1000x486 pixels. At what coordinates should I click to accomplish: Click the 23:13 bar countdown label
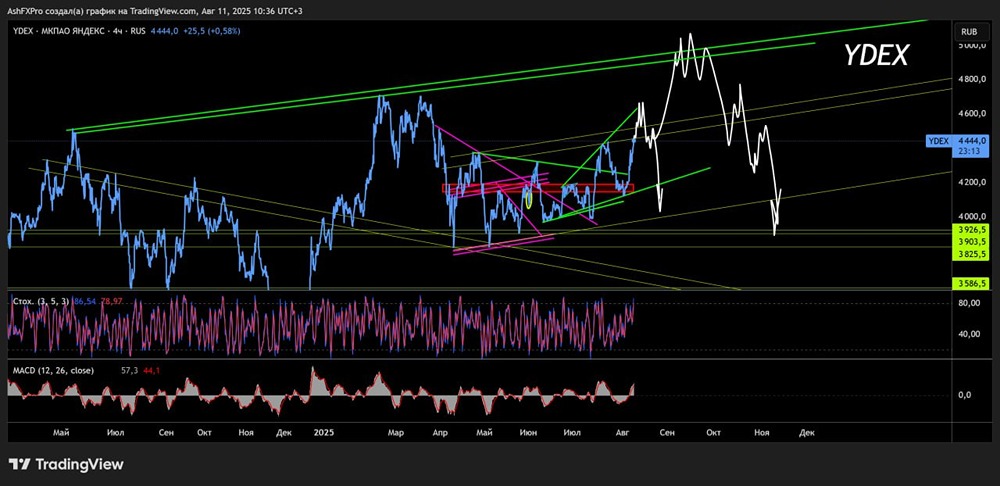point(971,151)
